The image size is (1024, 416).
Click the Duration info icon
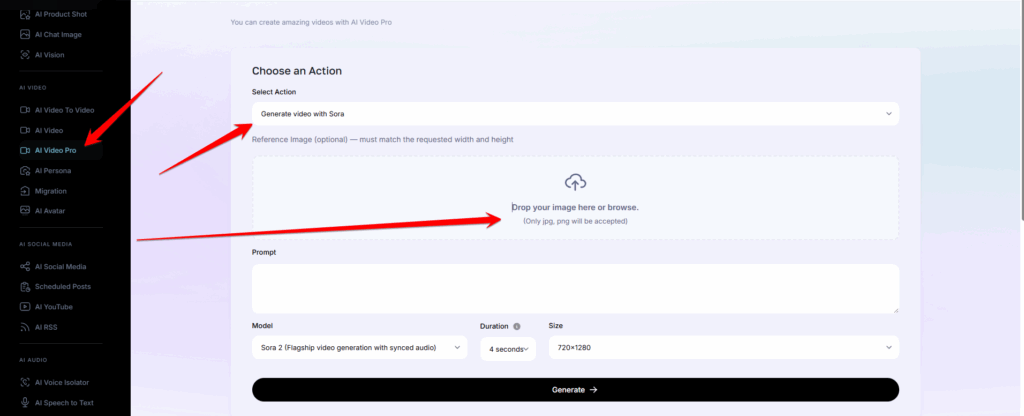tap(517, 326)
